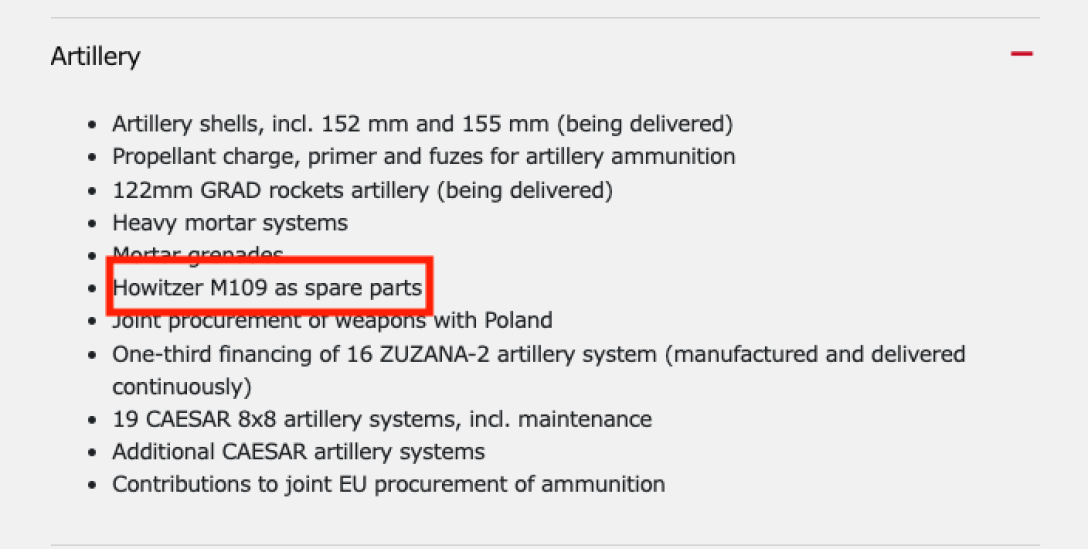This screenshot has height=549, width=1088.
Task: Click the one-third financing of 16 ZUZANA-2 item
Action: pos(538,354)
